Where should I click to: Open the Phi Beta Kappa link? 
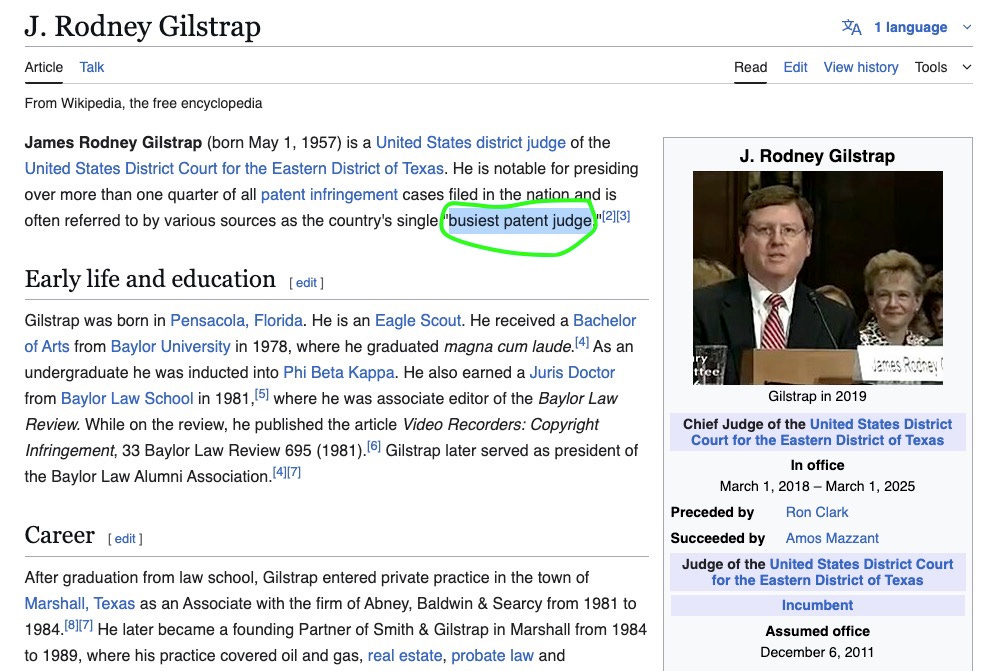click(x=338, y=372)
